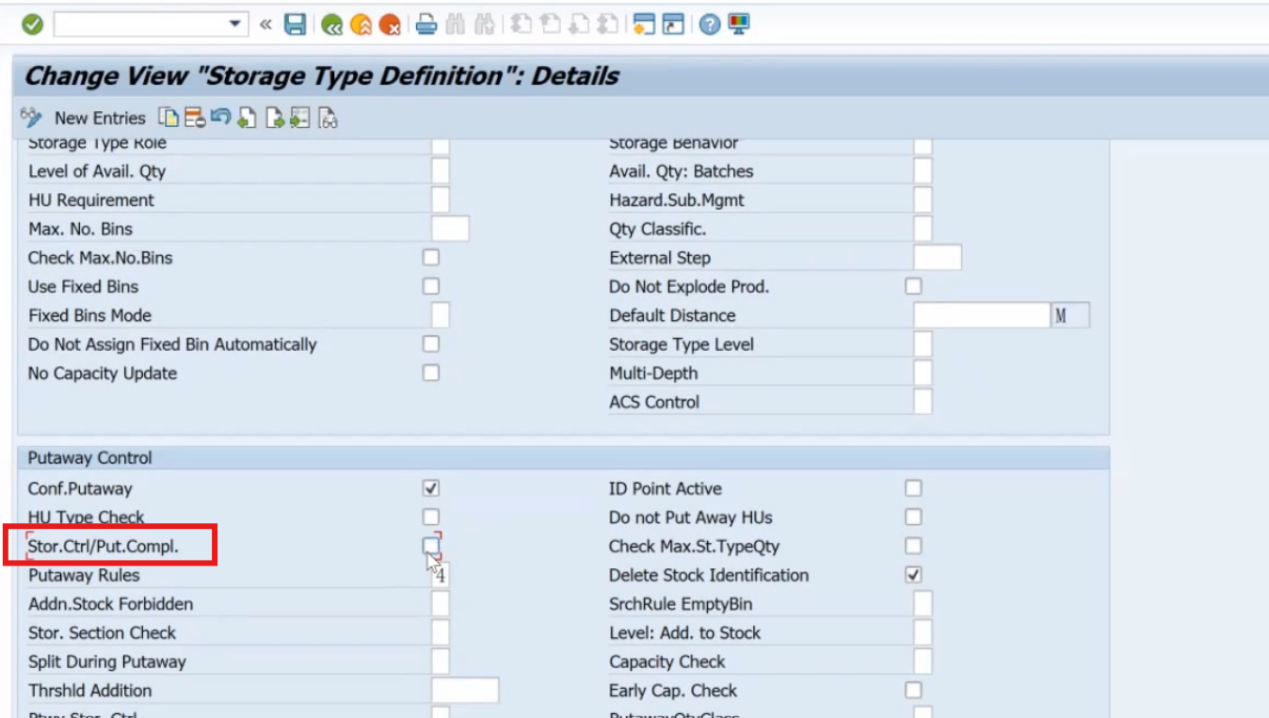Open the command field dropdown arrow
The width and height of the screenshot is (1269, 718).
(235, 24)
